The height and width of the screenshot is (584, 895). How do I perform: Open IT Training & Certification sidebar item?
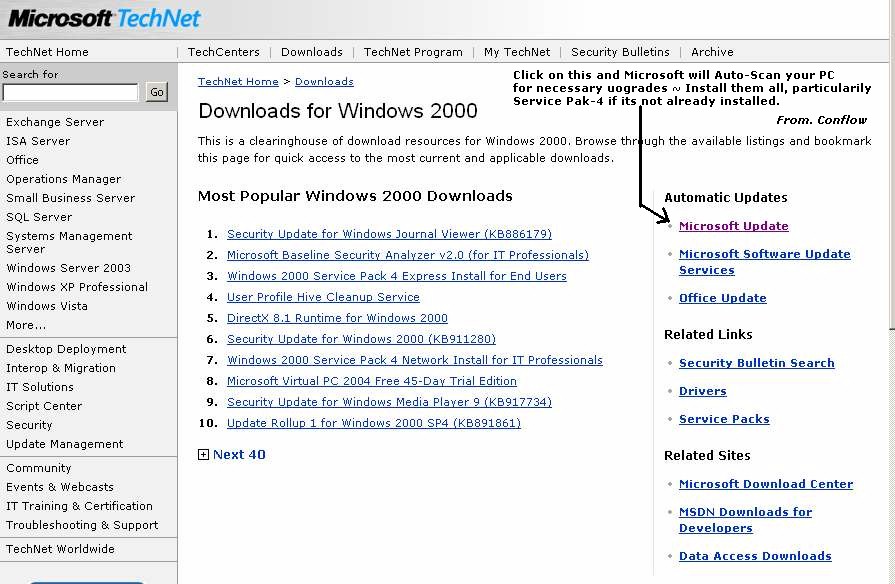(79, 506)
